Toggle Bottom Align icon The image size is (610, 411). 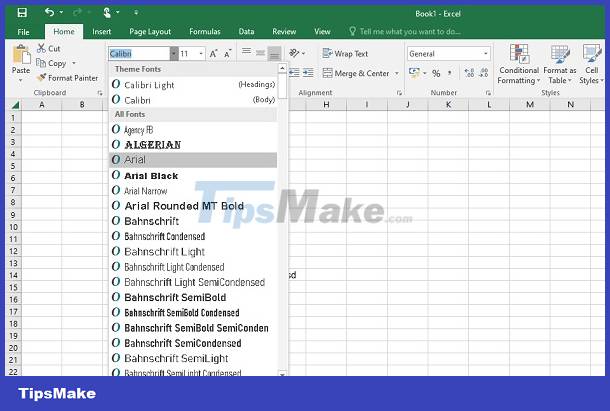click(274, 54)
